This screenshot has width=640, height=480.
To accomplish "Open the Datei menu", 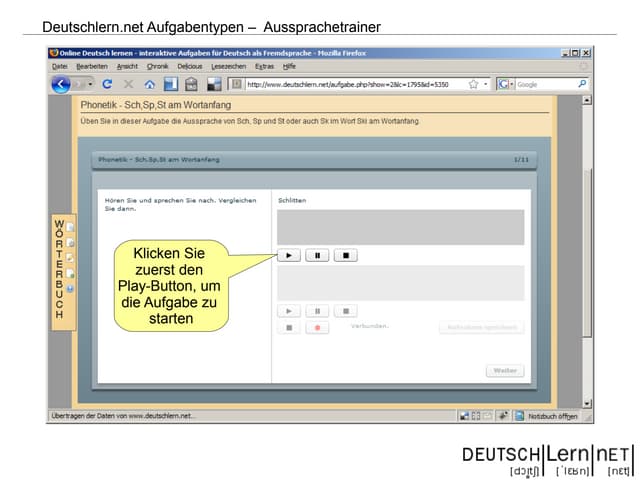I will pos(60,66).
